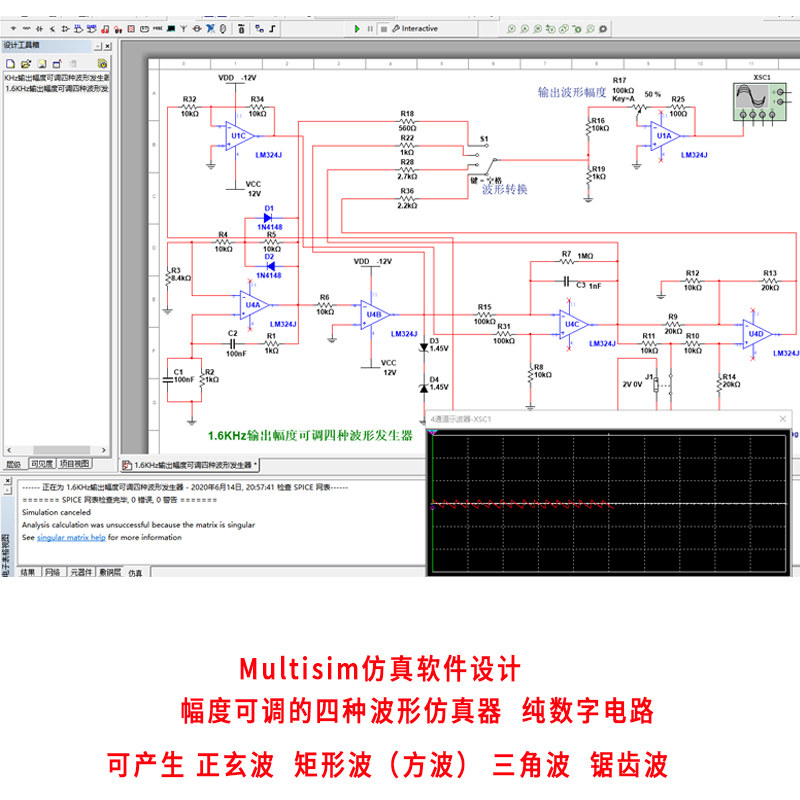Open the power components icon

[x=144, y=29]
